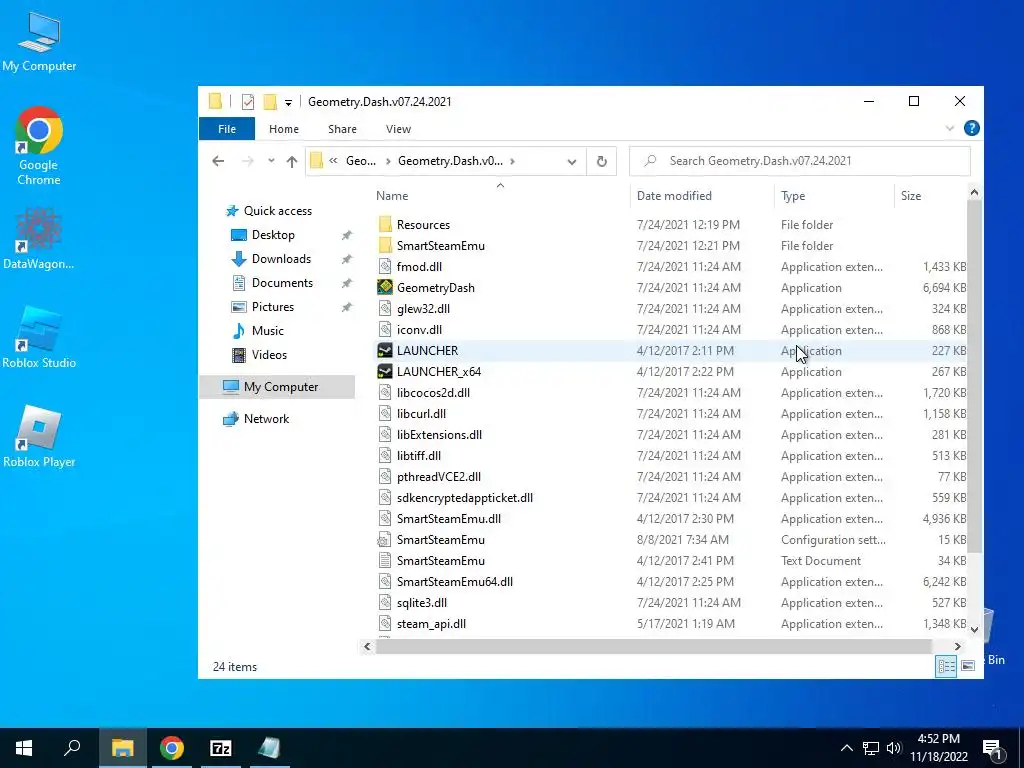Image resolution: width=1024 pixels, height=768 pixels.
Task: Click the search box for Geometry.Dash.v07.24.2021
Action: (799, 161)
